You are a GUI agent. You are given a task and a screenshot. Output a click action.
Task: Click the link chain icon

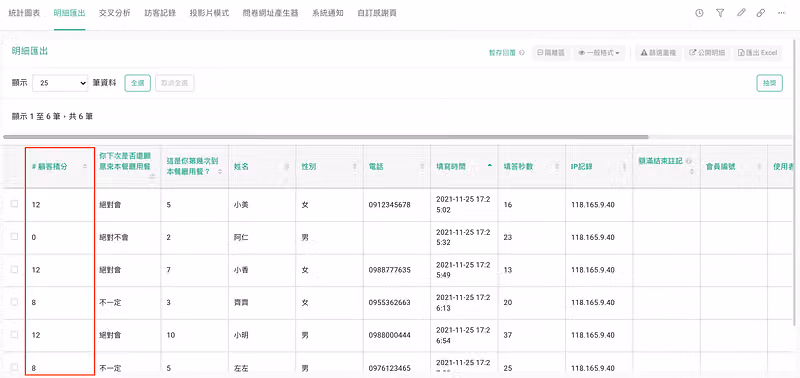click(761, 13)
